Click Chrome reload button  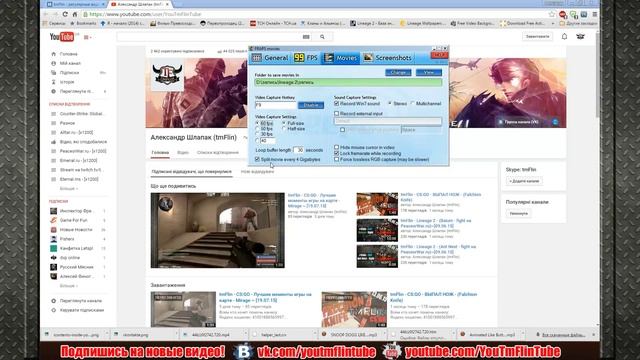point(65,14)
